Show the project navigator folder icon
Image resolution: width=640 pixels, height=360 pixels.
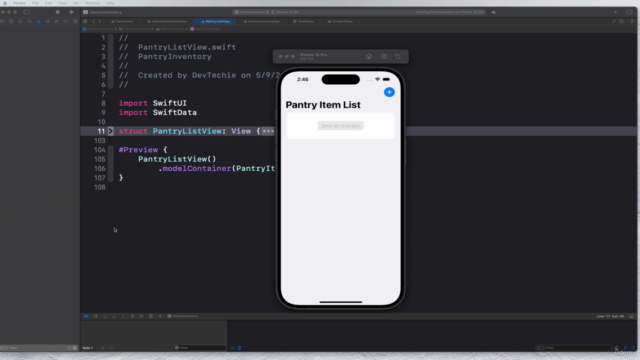click(2, 21)
